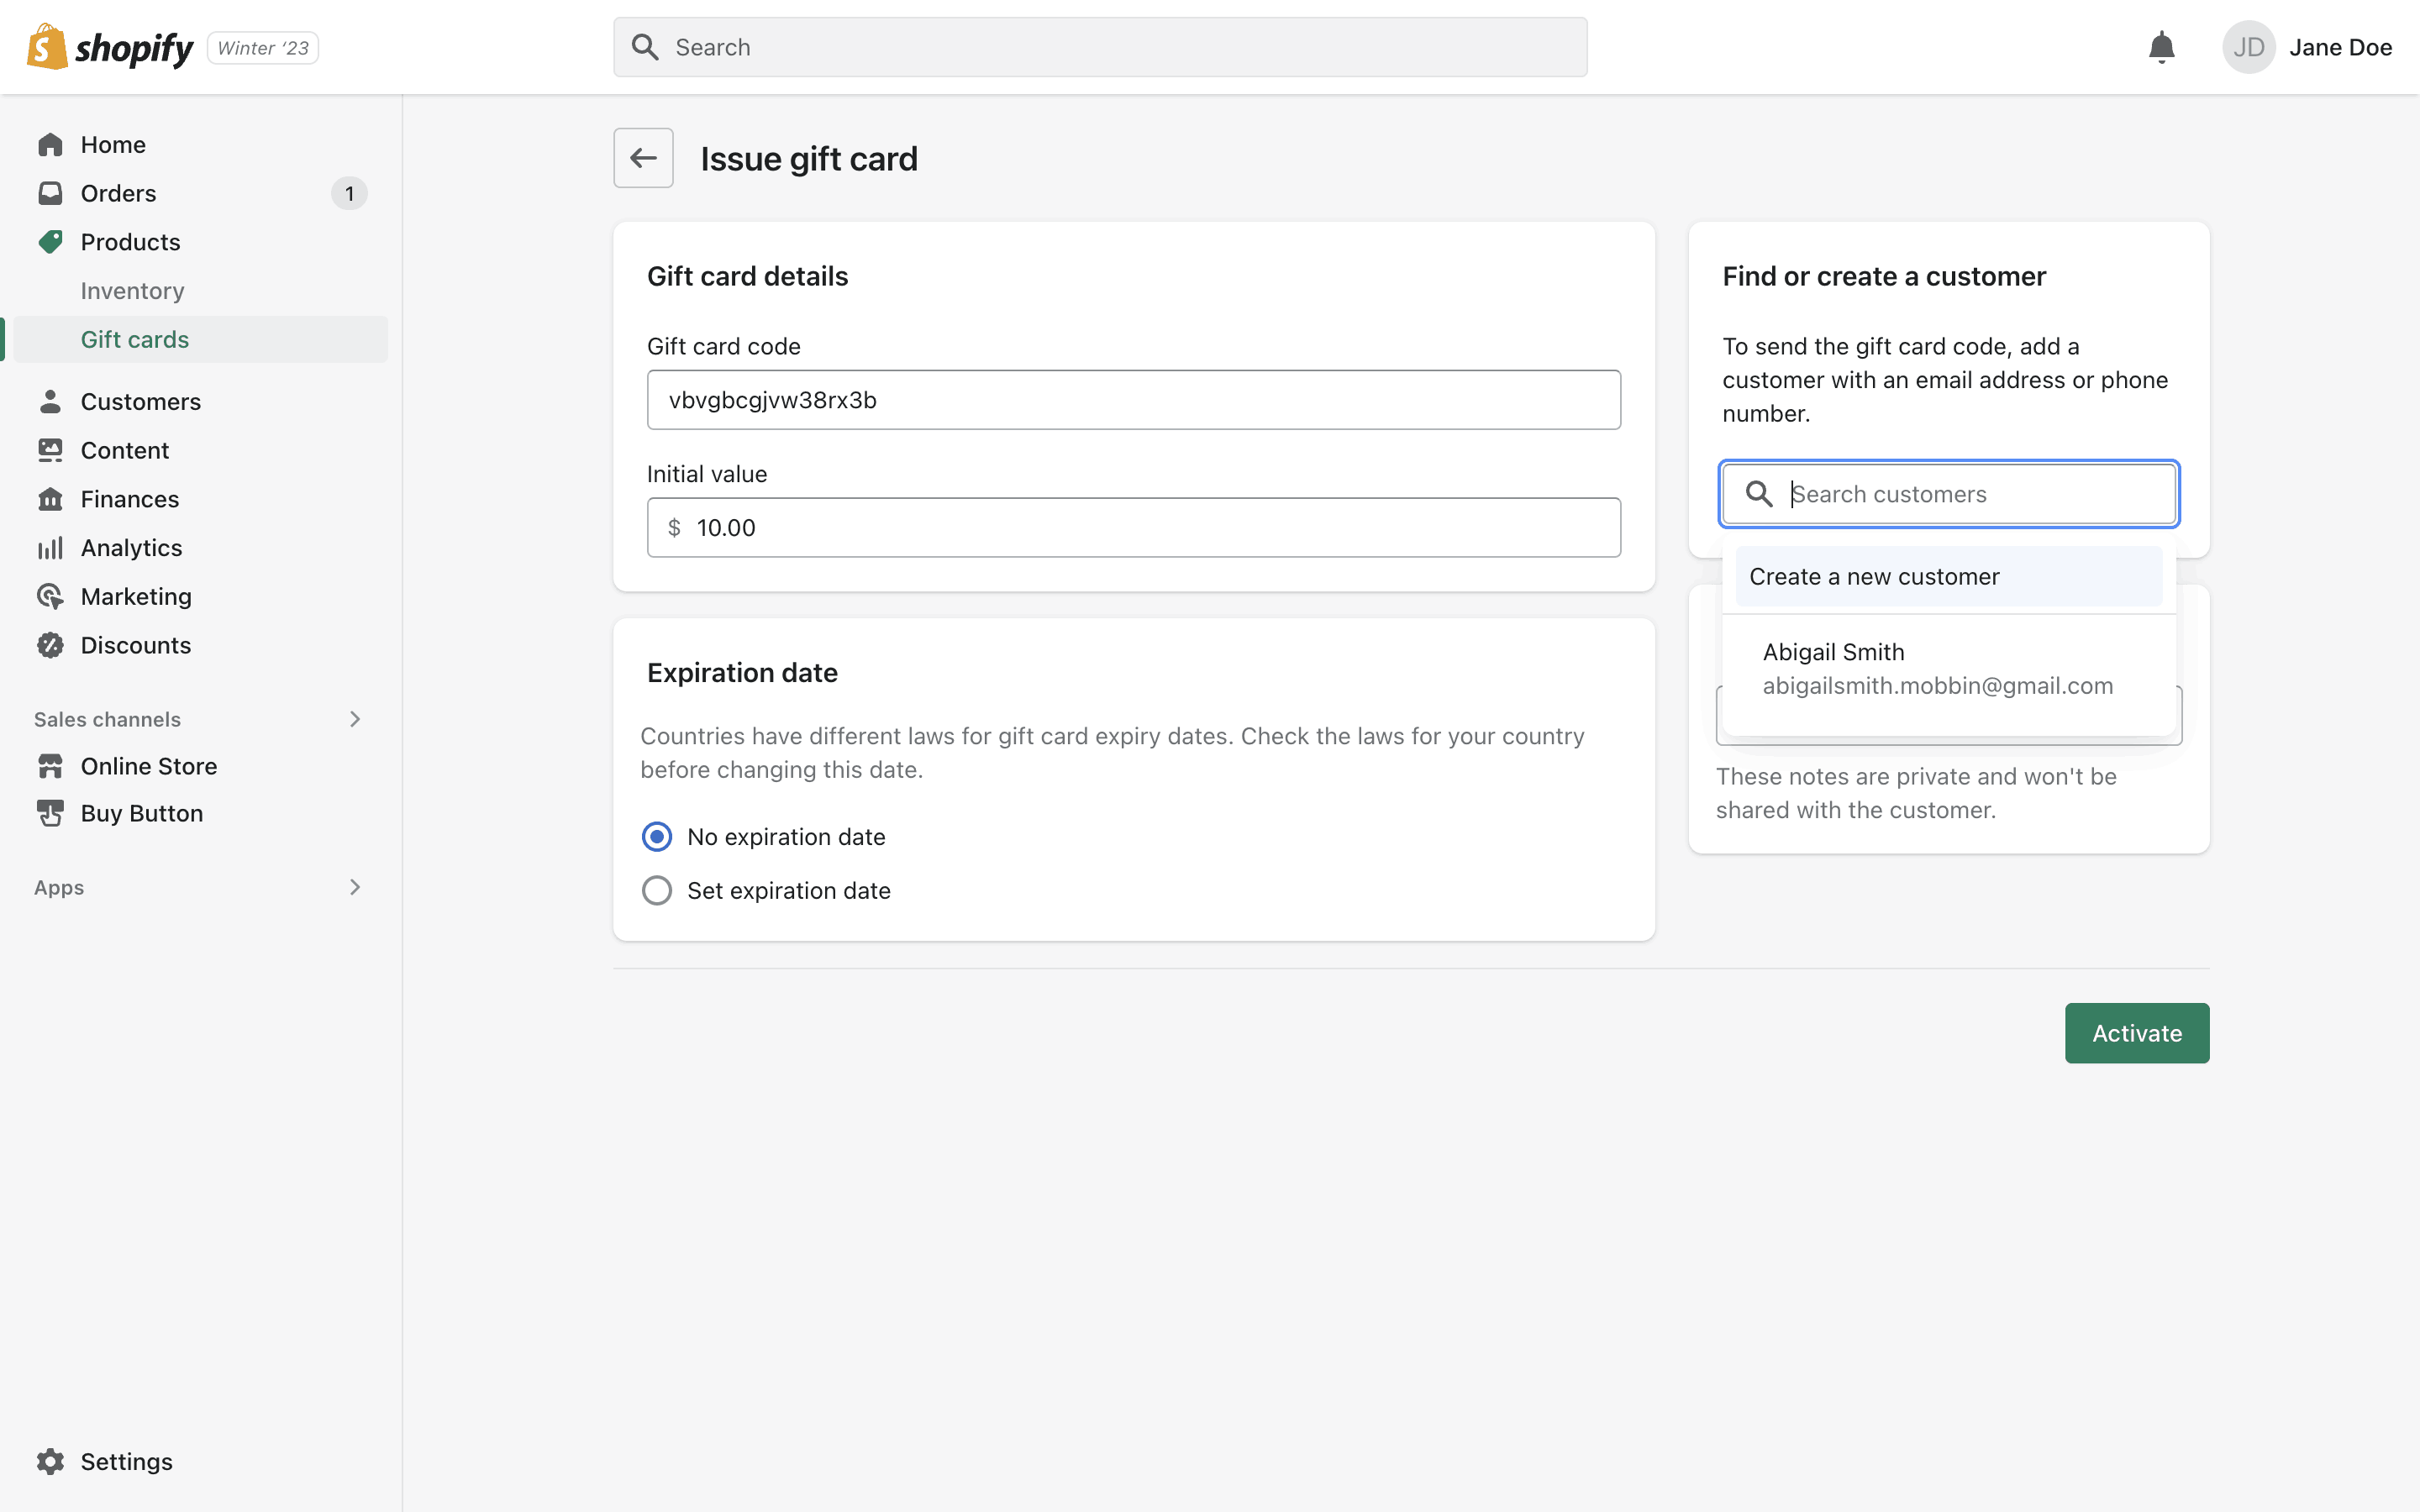Open the notifications bell
The height and width of the screenshot is (1512, 2420).
pos(2161,47)
